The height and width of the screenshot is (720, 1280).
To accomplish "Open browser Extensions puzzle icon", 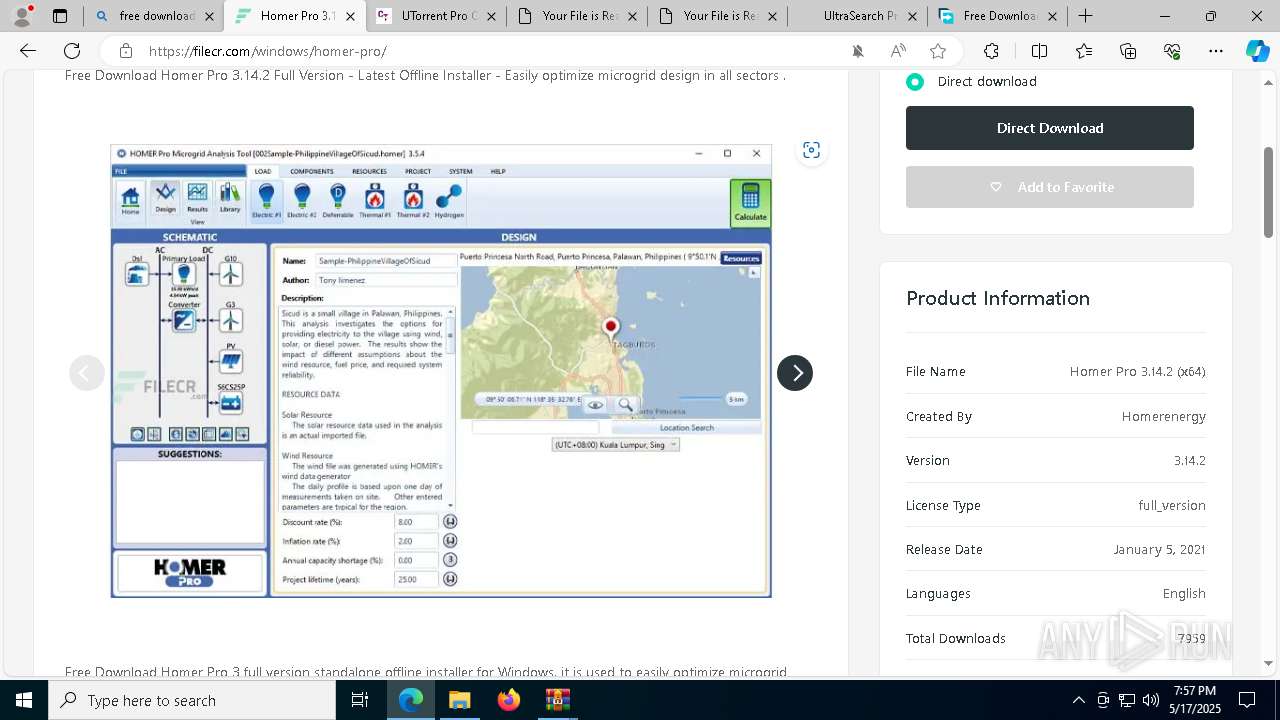I will 991,51.
